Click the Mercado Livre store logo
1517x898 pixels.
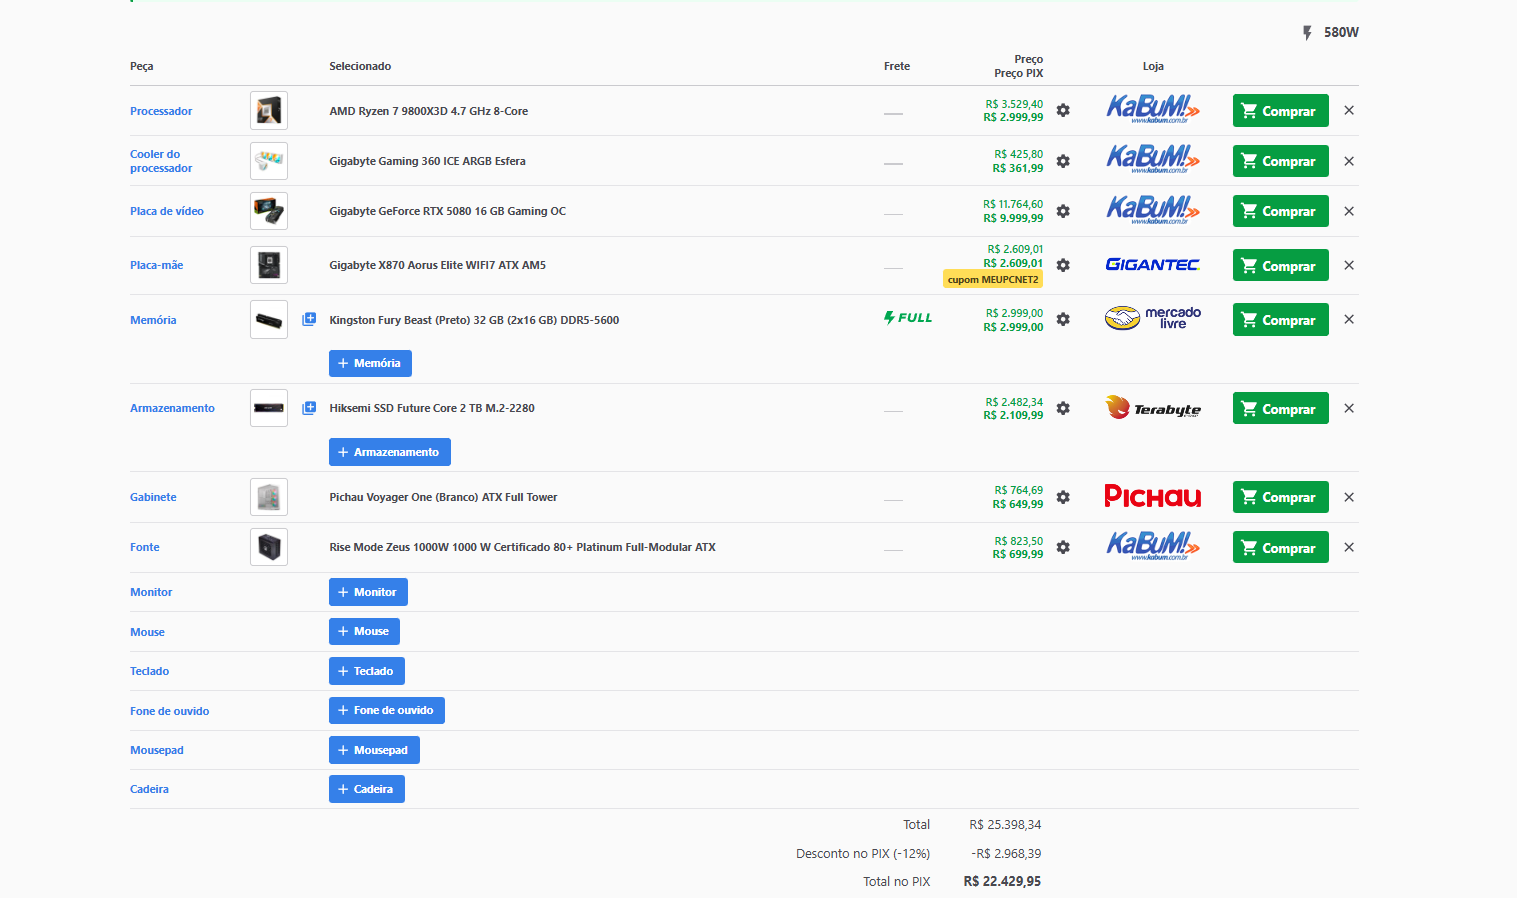1152,319
